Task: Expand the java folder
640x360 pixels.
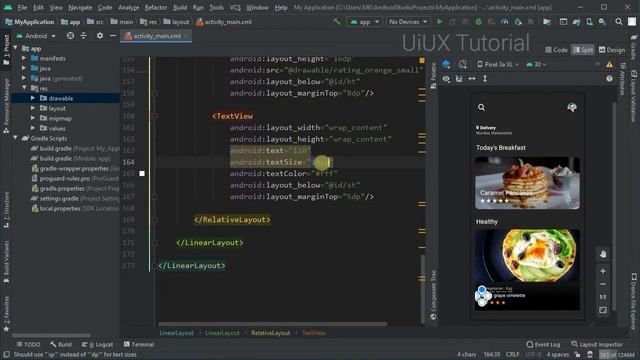Action: click(x=24, y=68)
